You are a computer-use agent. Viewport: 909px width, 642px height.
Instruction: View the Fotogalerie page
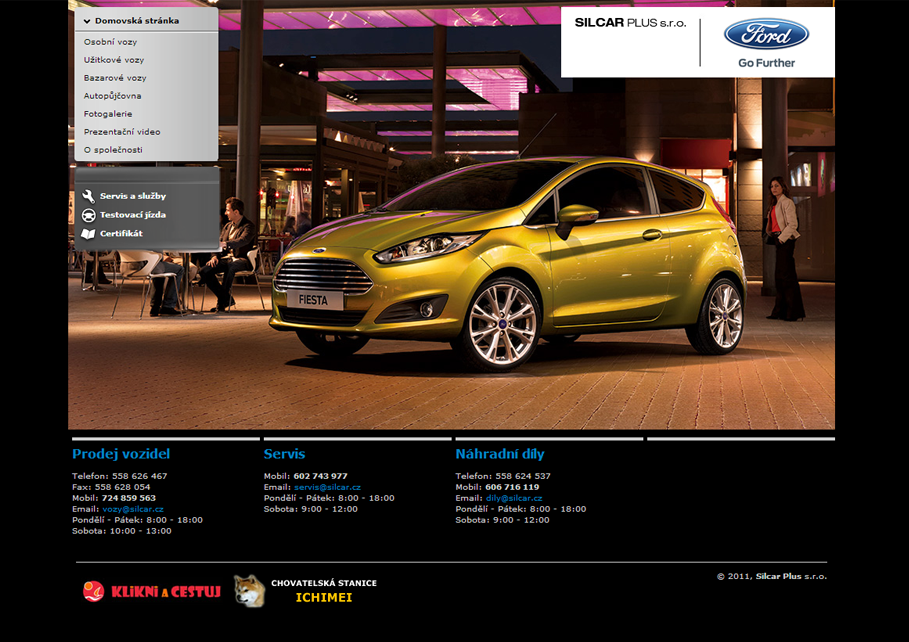click(108, 114)
